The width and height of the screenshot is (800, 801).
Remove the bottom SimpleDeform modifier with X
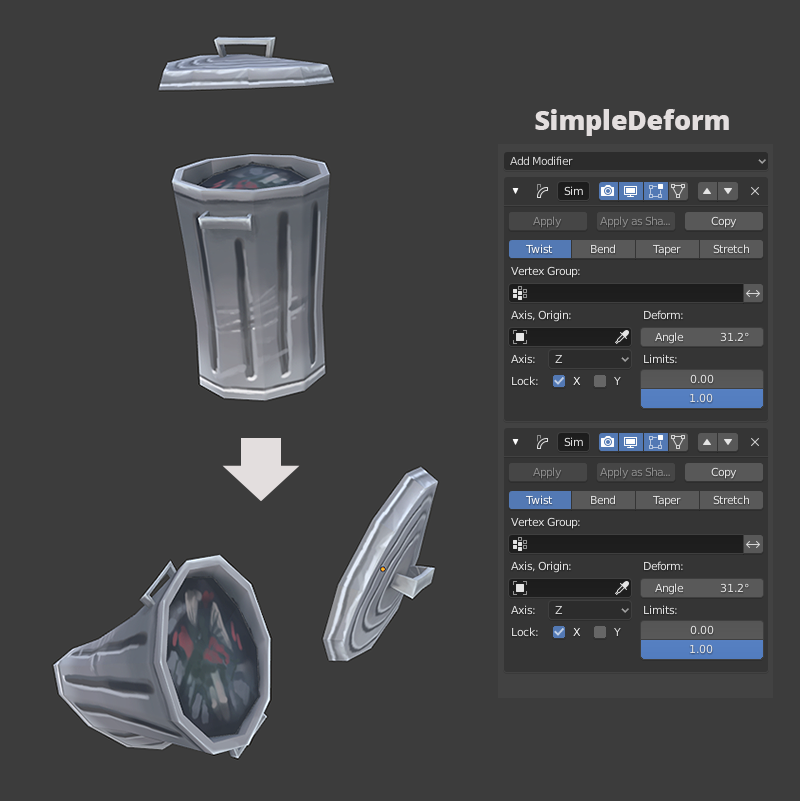pyautogui.click(x=755, y=442)
